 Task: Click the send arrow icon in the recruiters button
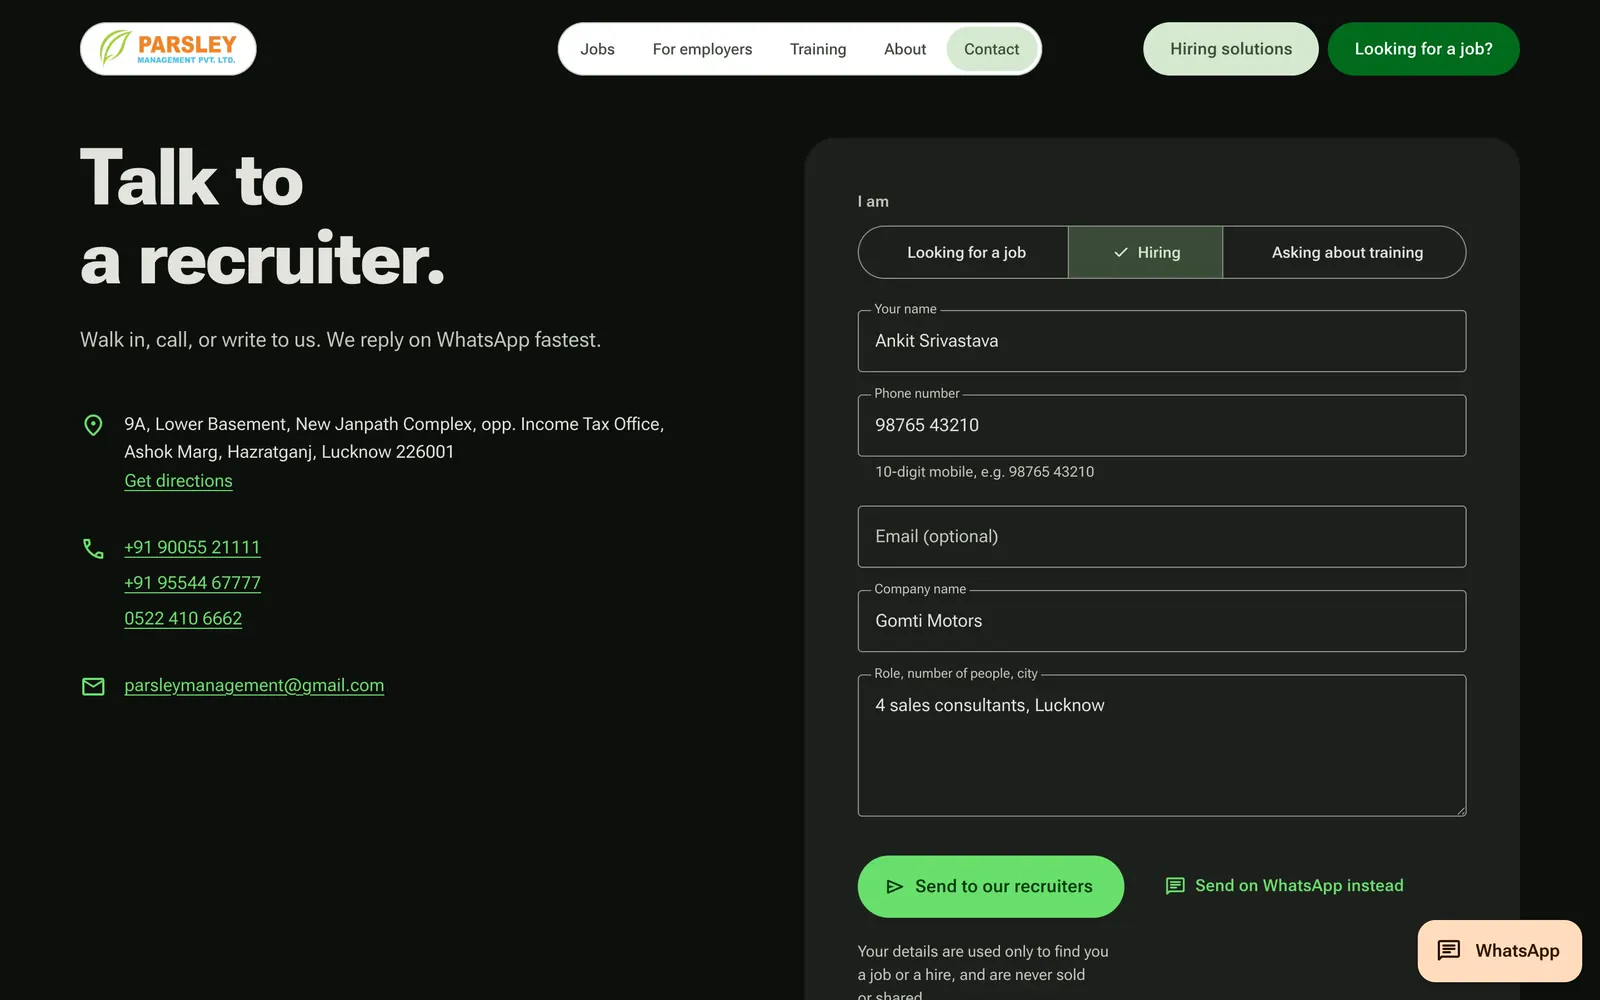(x=895, y=887)
